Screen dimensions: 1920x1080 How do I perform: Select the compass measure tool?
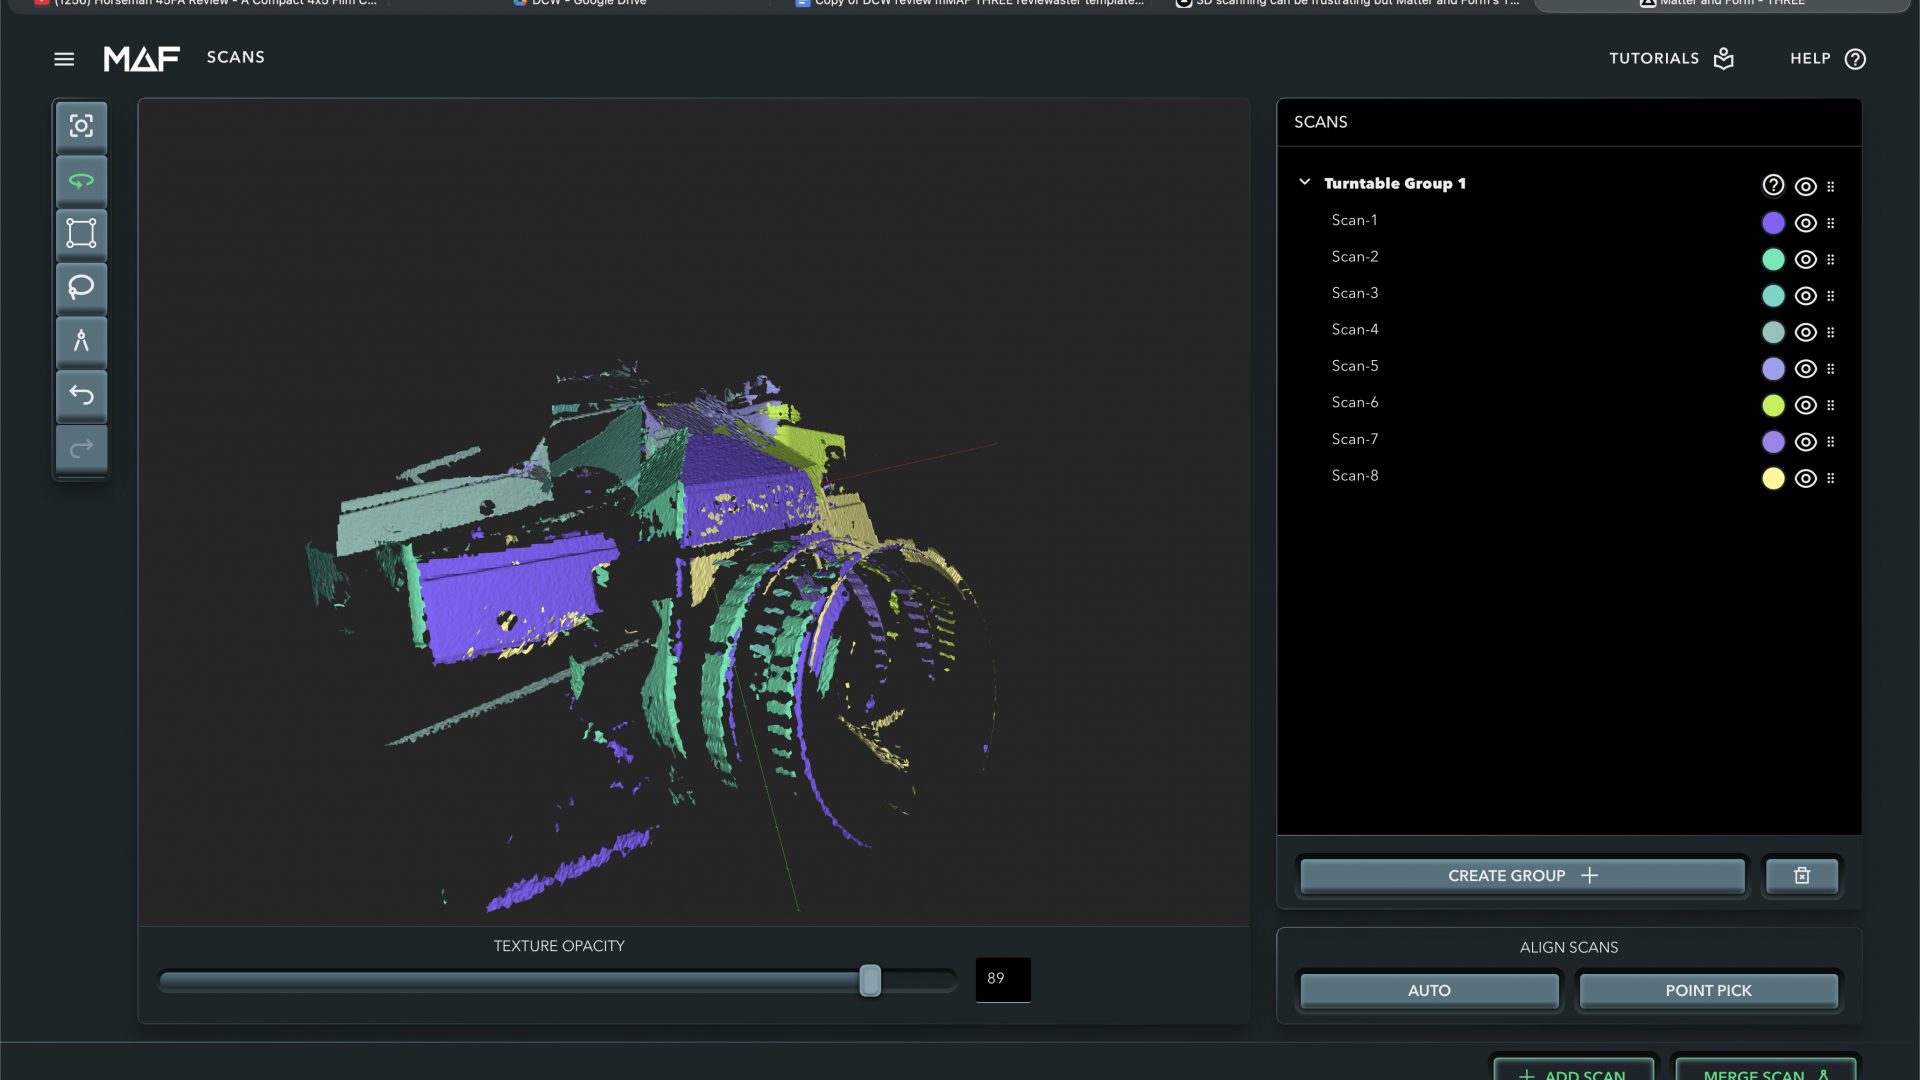tap(81, 340)
